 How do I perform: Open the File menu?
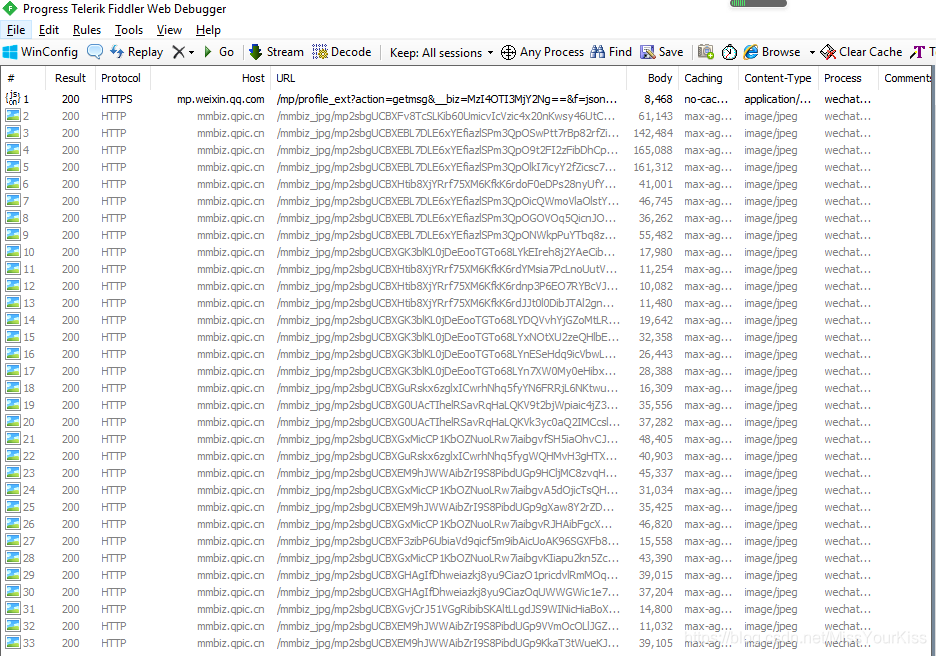[x=16, y=30]
